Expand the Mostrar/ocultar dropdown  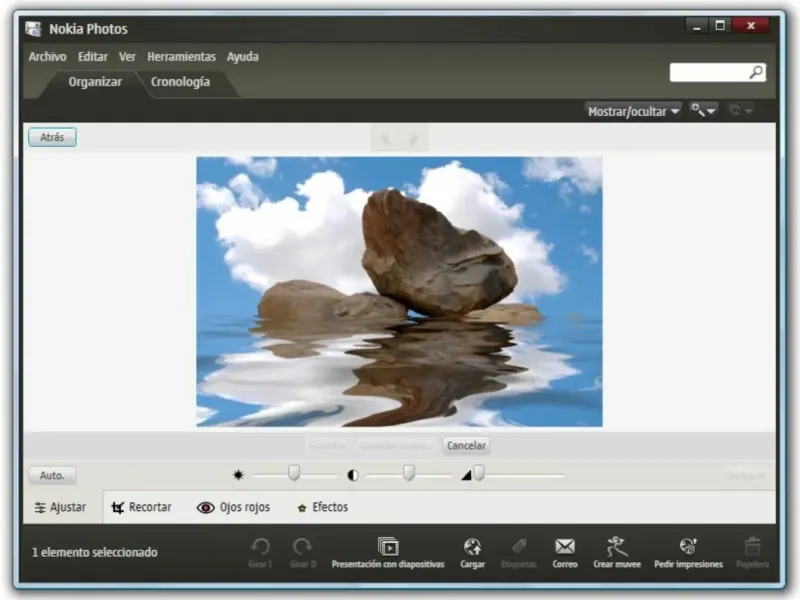[633, 111]
